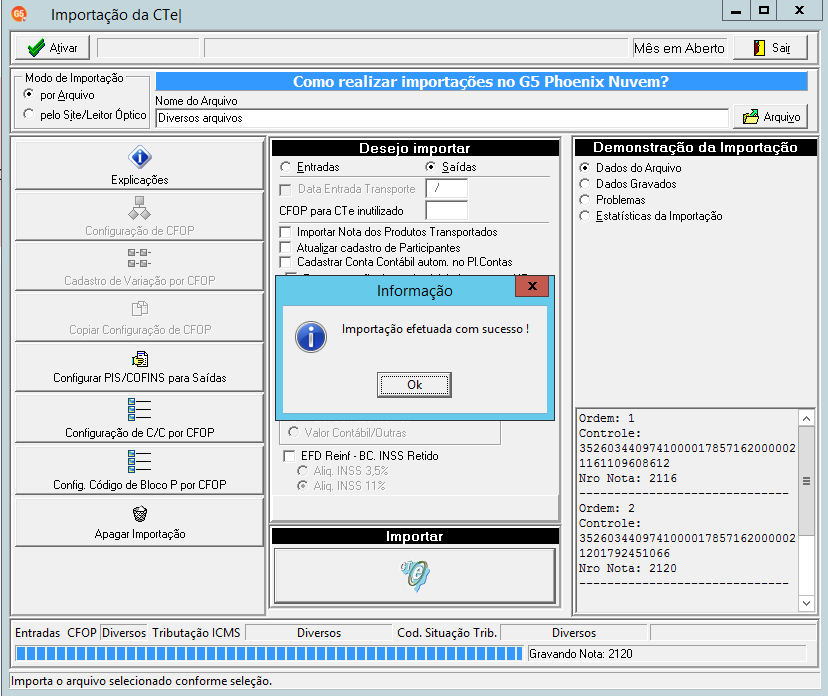The width and height of the screenshot is (828, 696).
Task: Select pelo Site/Leitor Óptico import mode
Action: click(29, 114)
